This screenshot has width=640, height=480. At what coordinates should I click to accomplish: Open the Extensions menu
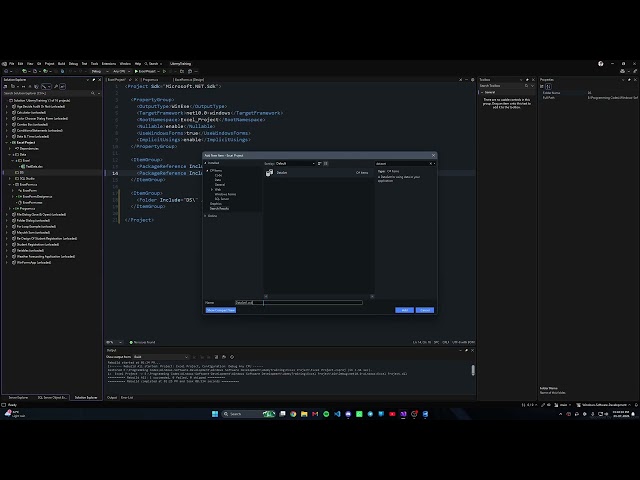(109, 64)
